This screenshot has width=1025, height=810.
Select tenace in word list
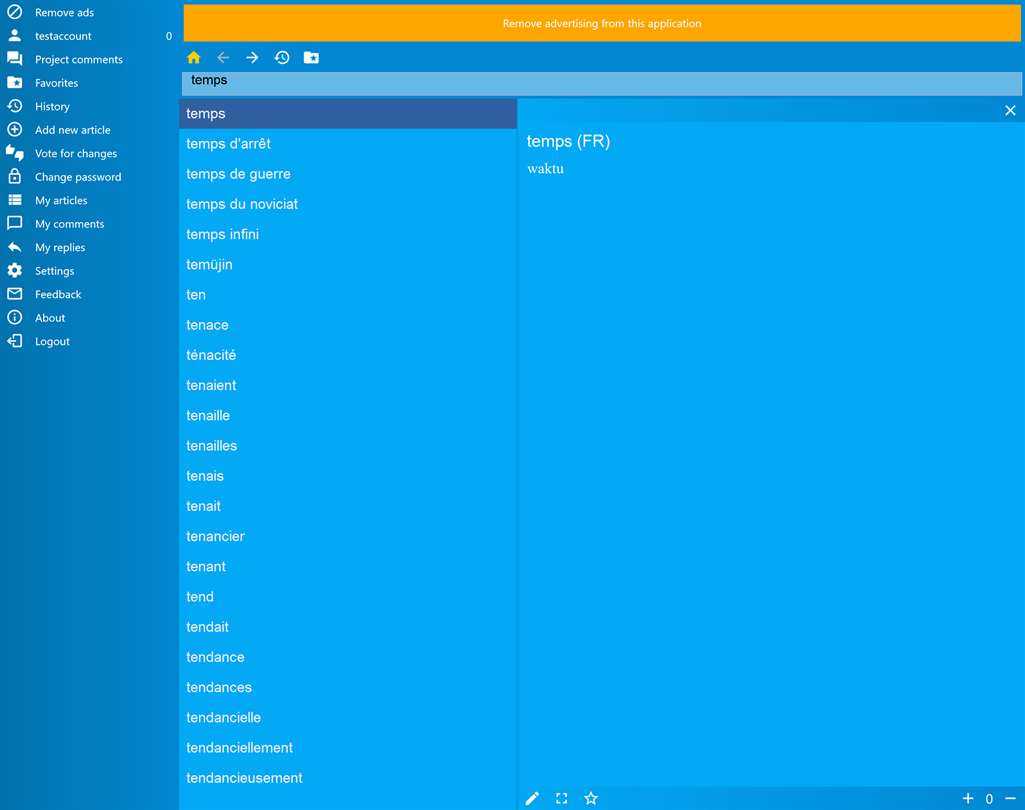click(x=348, y=325)
